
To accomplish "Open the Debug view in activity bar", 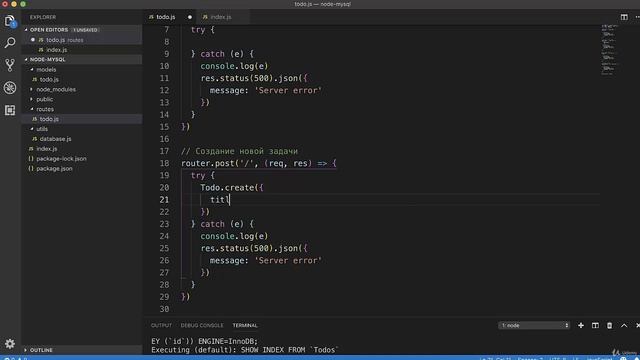I will point(10,88).
